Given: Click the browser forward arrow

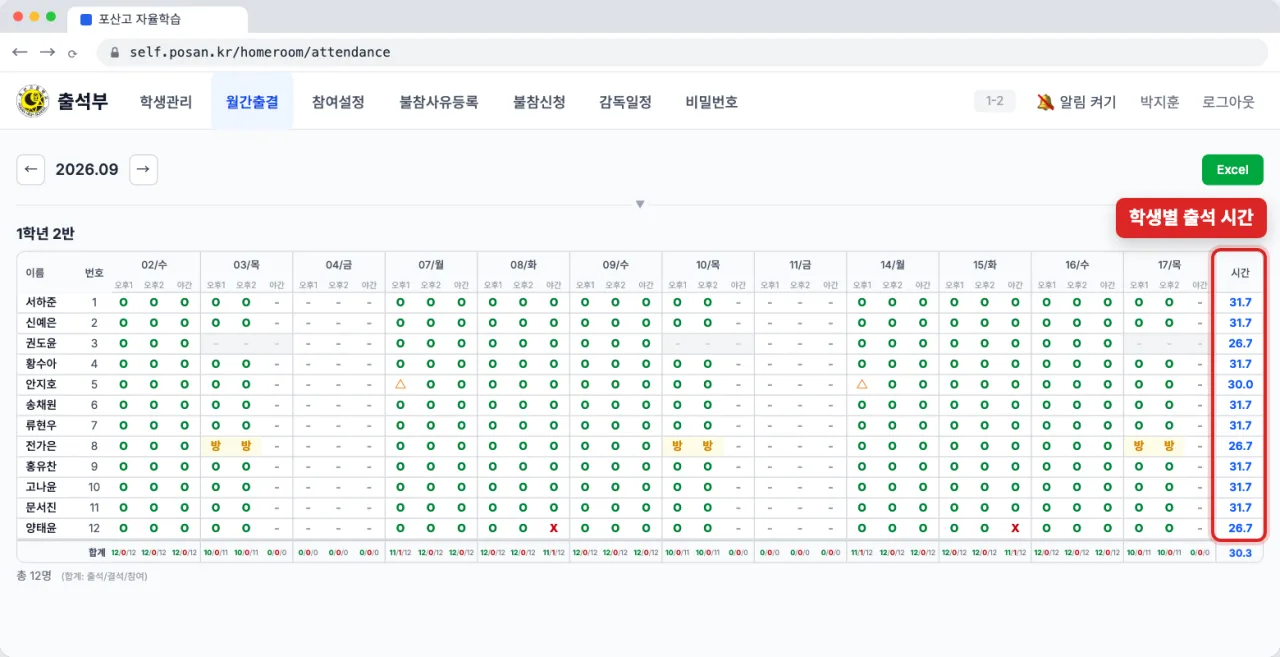Looking at the screenshot, I should click(x=47, y=52).
